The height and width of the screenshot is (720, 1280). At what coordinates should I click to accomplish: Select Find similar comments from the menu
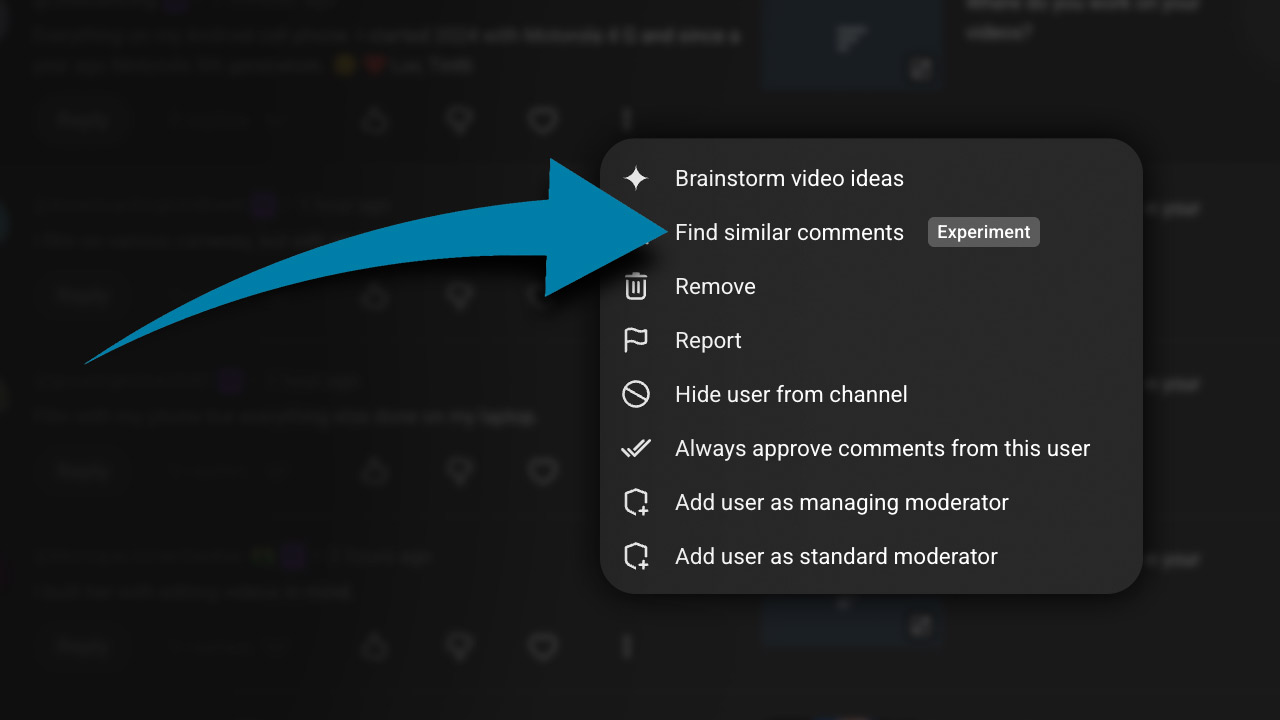tap(789, 233)
